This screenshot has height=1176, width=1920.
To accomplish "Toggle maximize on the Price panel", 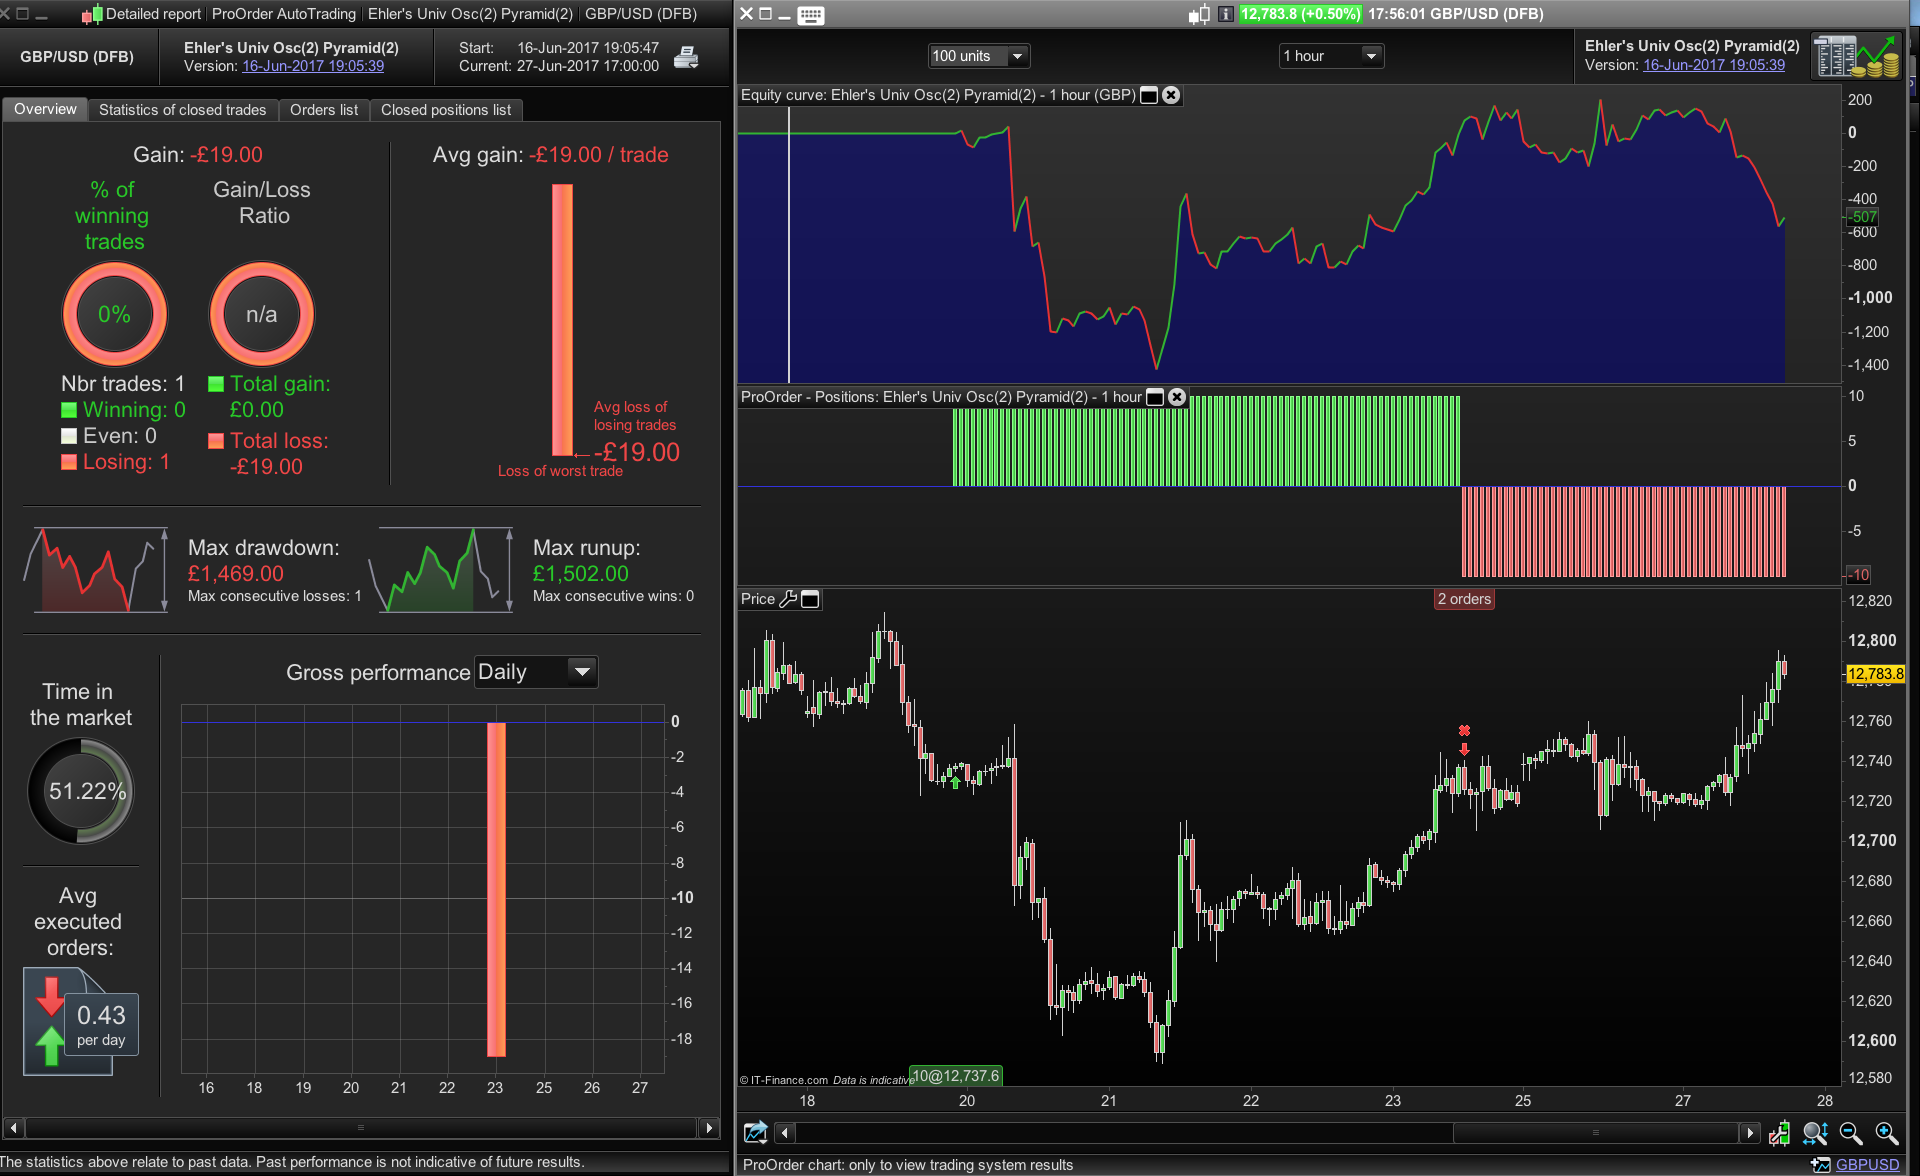I will pyautogui.click(x=810, y=599).
